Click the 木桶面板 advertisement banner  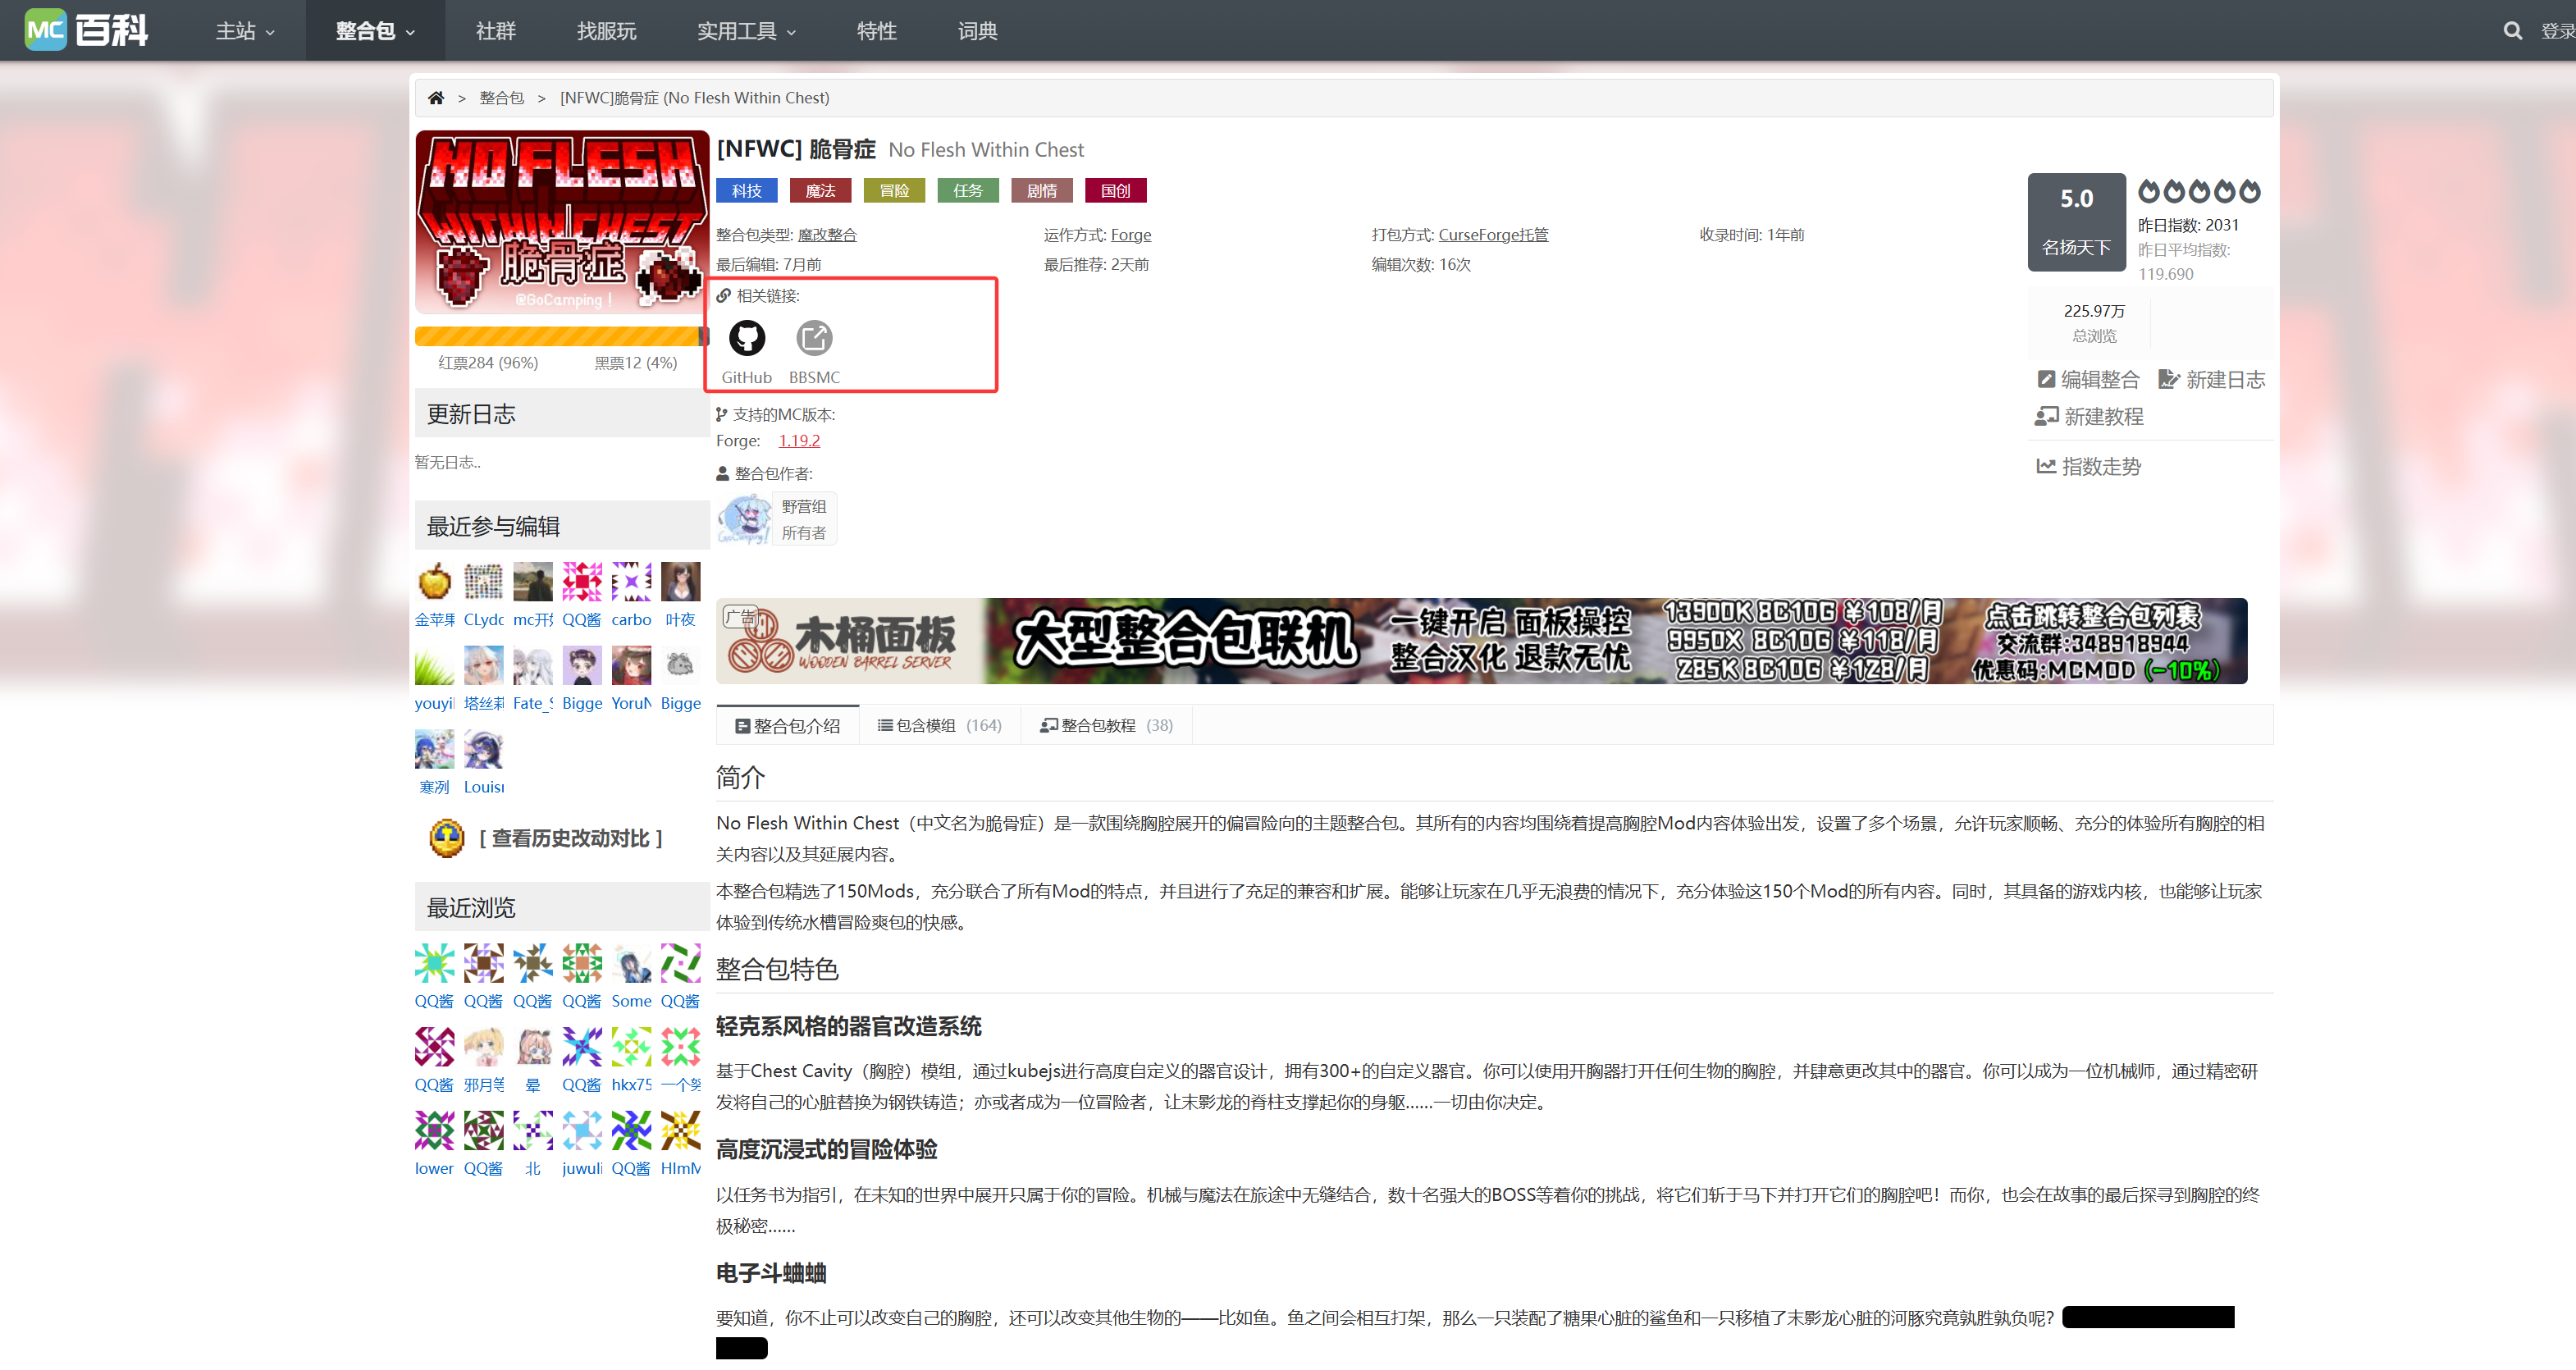tap(1482, 641)
